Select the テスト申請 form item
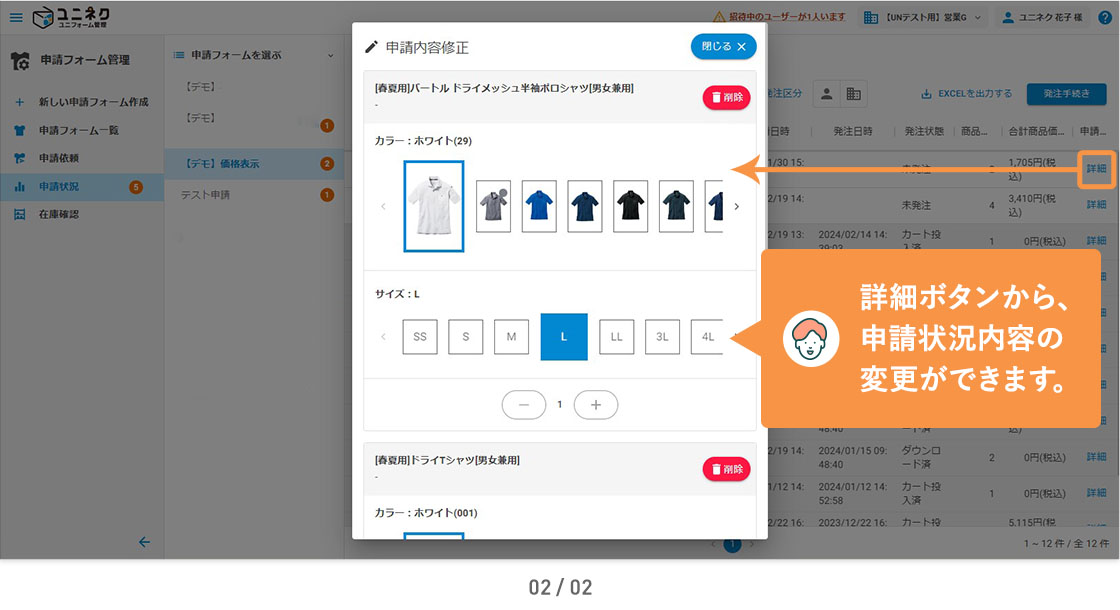Screen dimensions: 1120x610 (205, 194)
